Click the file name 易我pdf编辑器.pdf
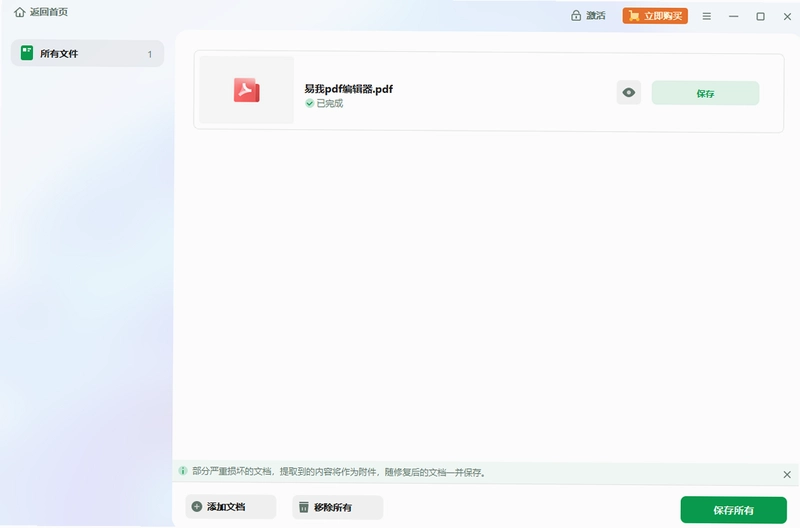 (348, 89)
